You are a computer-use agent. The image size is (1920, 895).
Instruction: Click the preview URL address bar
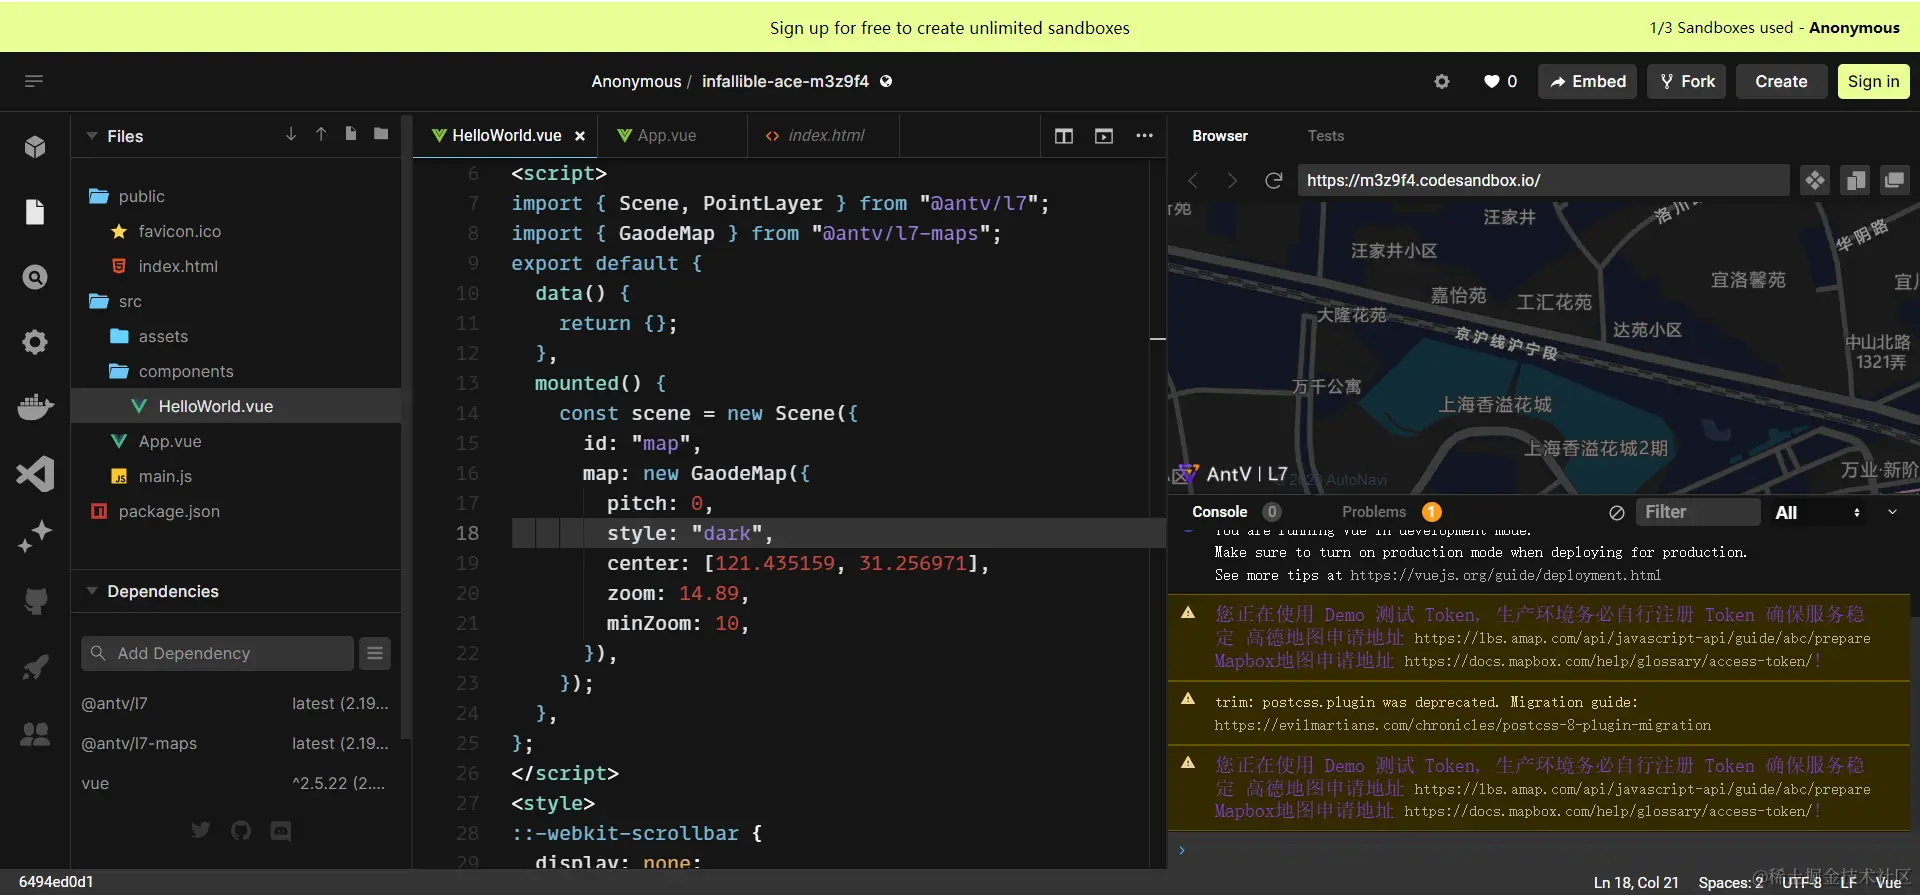1543,180
